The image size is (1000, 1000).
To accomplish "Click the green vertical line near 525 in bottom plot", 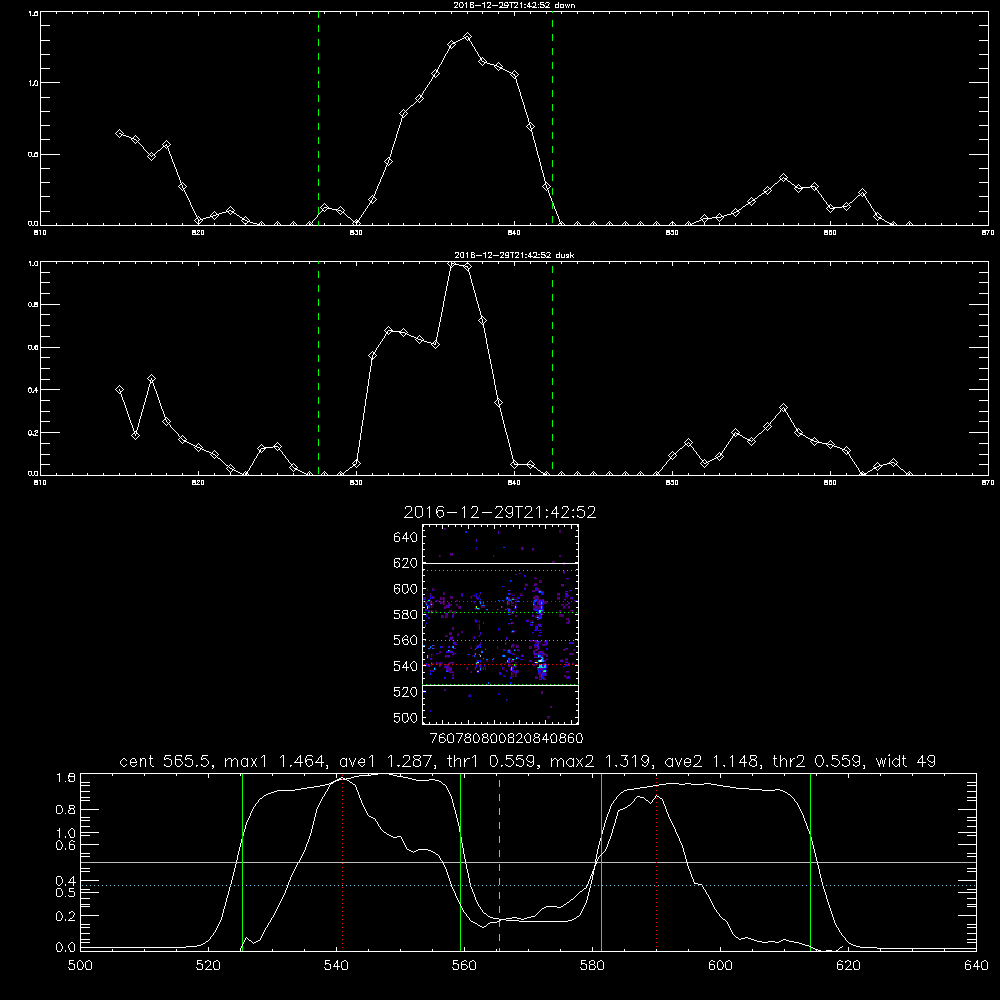I will (242, 862).
